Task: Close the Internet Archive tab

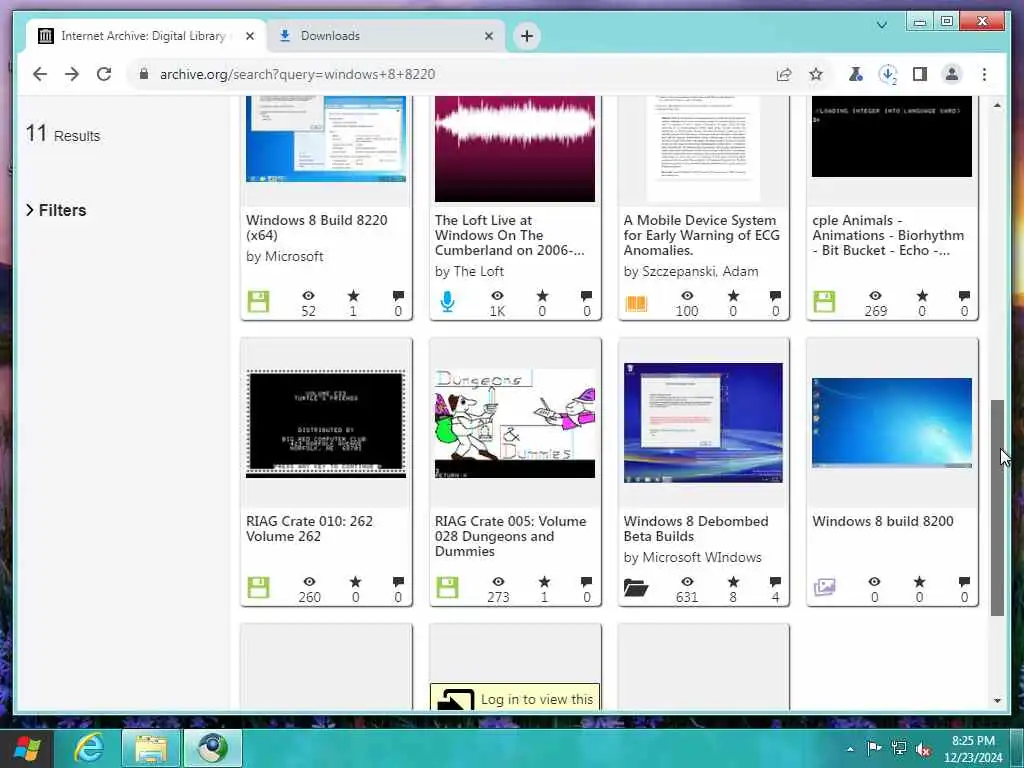Action: pos(249,36)
